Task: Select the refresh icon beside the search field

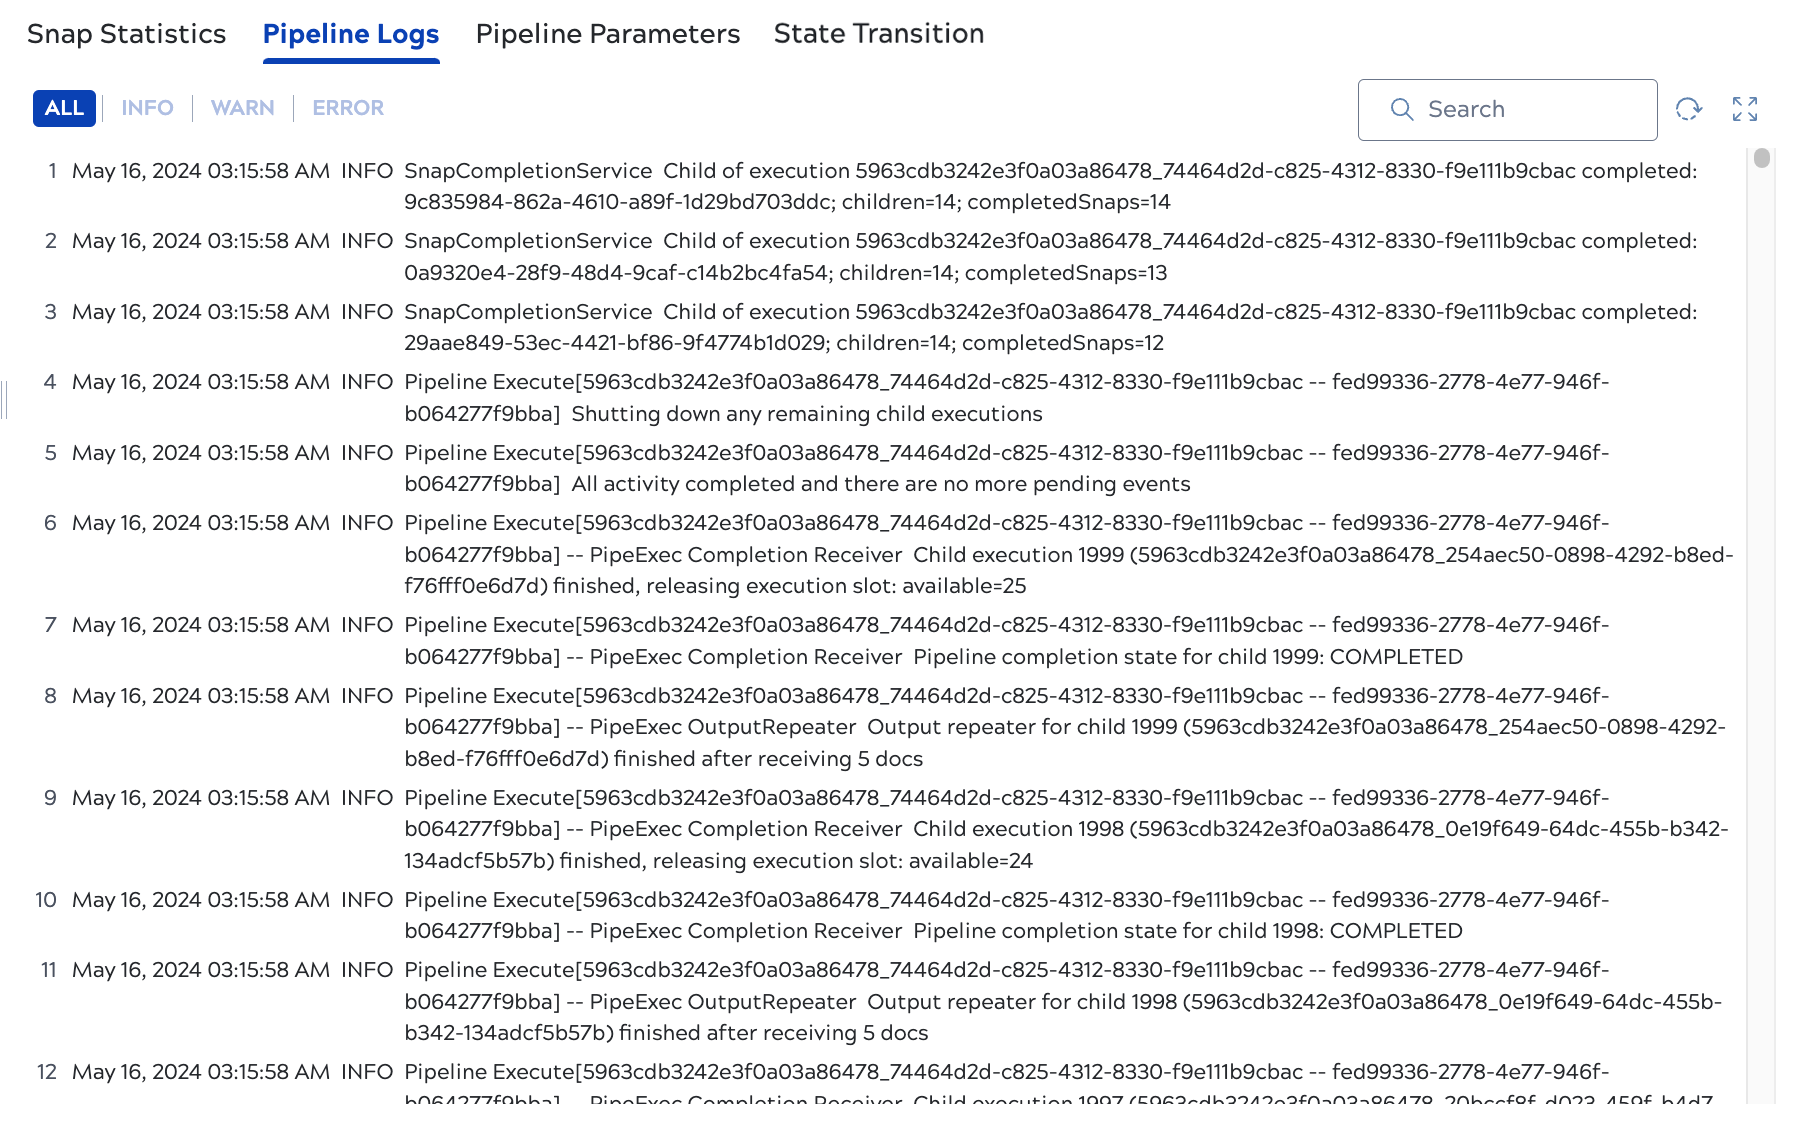Action: (1689, 110)
